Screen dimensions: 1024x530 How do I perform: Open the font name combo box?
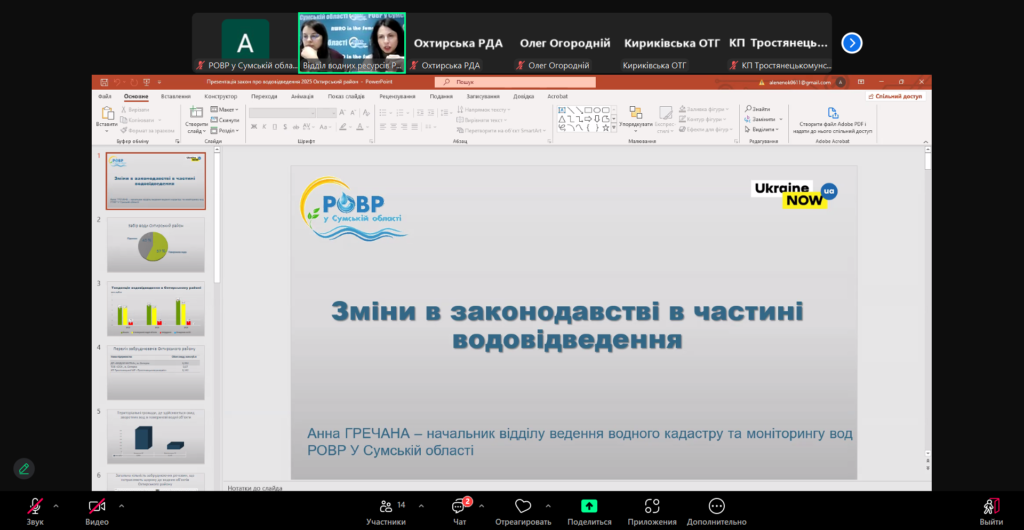[x=282, y=113]
